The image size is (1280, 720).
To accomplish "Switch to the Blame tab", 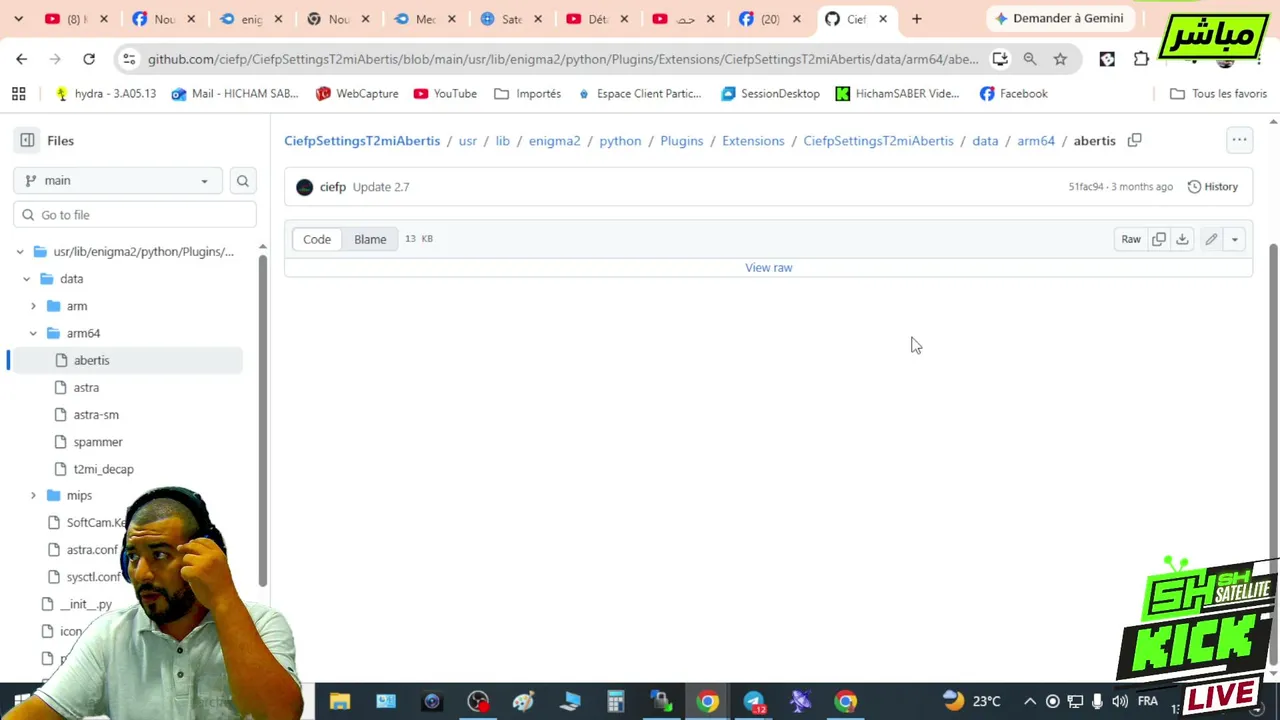I will coord(370,240).
